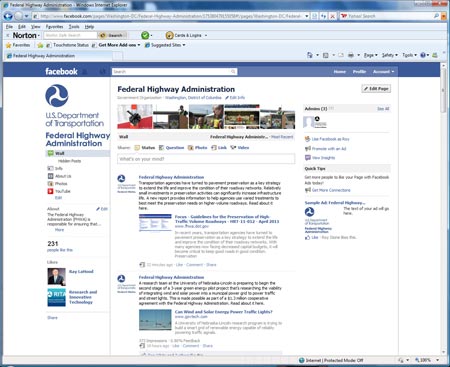Select Wall in the left sidebar
Screen dimensions: 450x367
[77, 153]
